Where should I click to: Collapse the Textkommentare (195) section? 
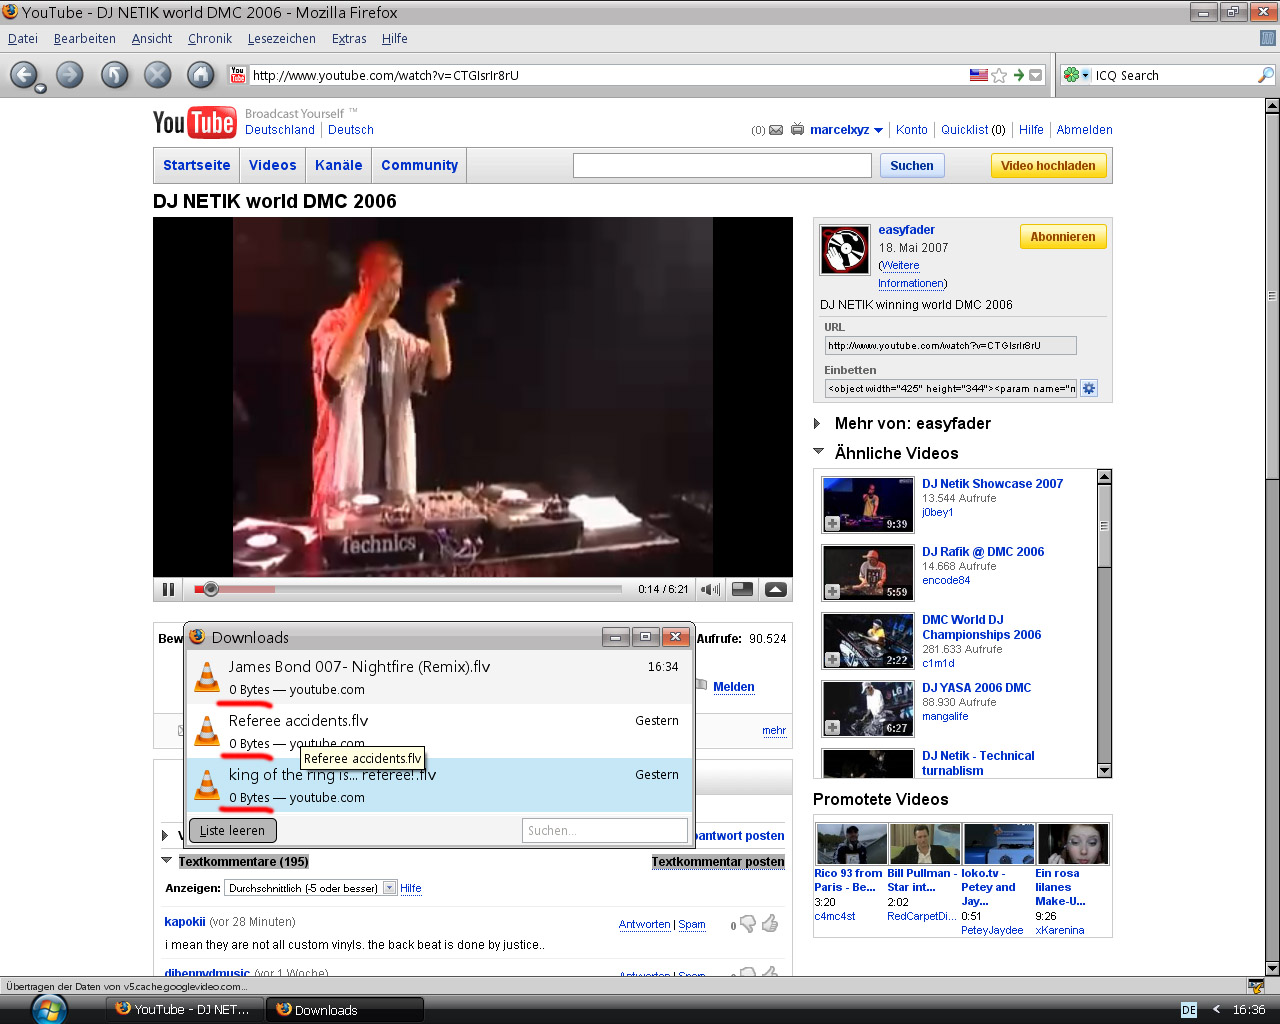pyautogui.click(x=166, y=860)
